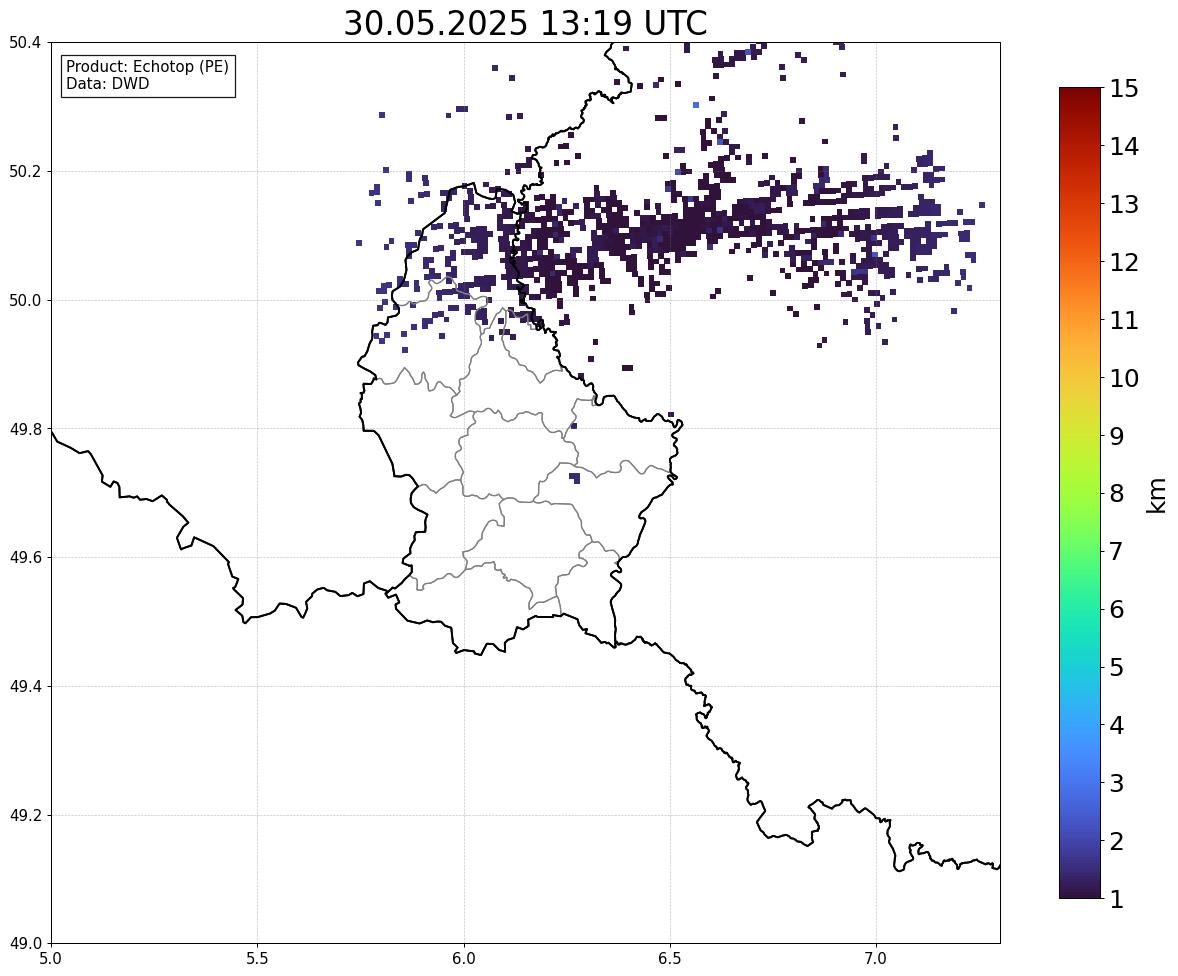This screenshot has height=976, width=1178.
Task: Click colorbar tick label 14
Action: (1123, 147)
